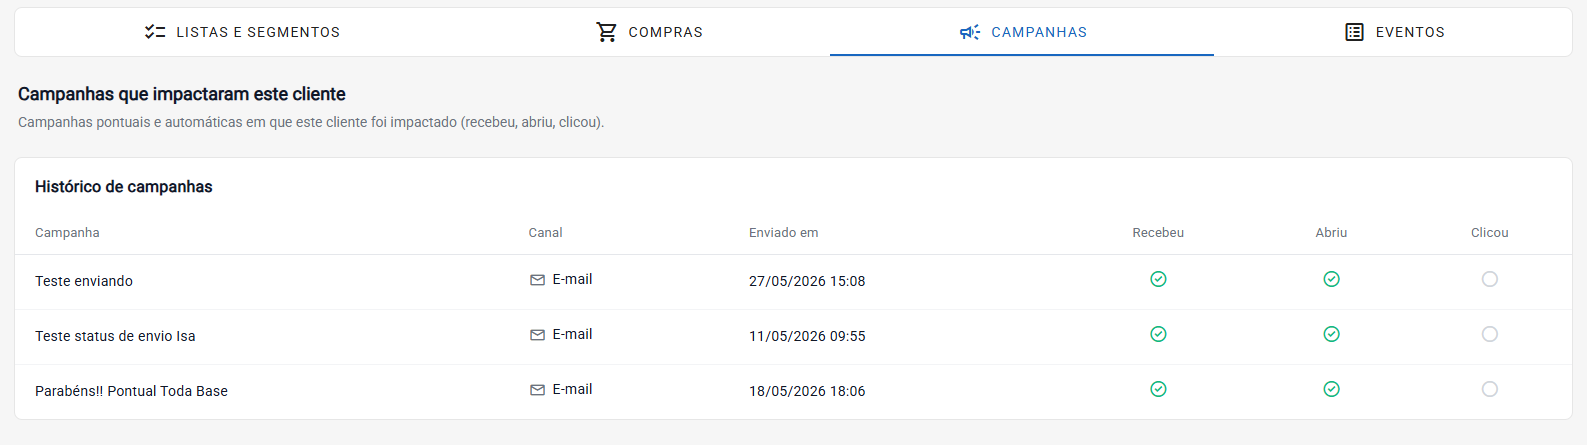Click the checklist icon in Listas e Segmentos tab
This screenshot has width=1587, height=445.
(x=155, y=32)
